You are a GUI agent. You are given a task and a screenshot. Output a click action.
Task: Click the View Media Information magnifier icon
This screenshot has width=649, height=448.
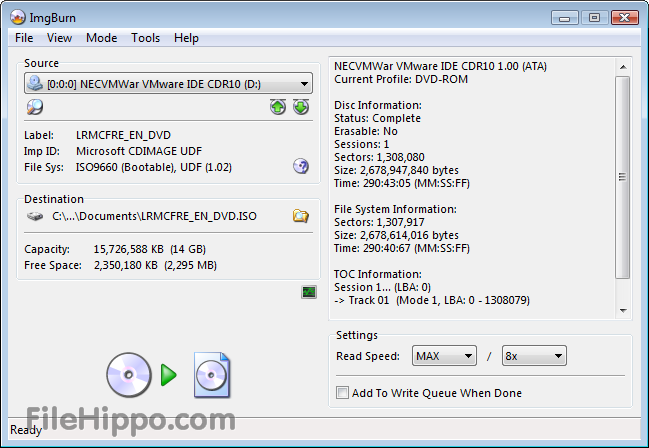[x=35, y=107]
